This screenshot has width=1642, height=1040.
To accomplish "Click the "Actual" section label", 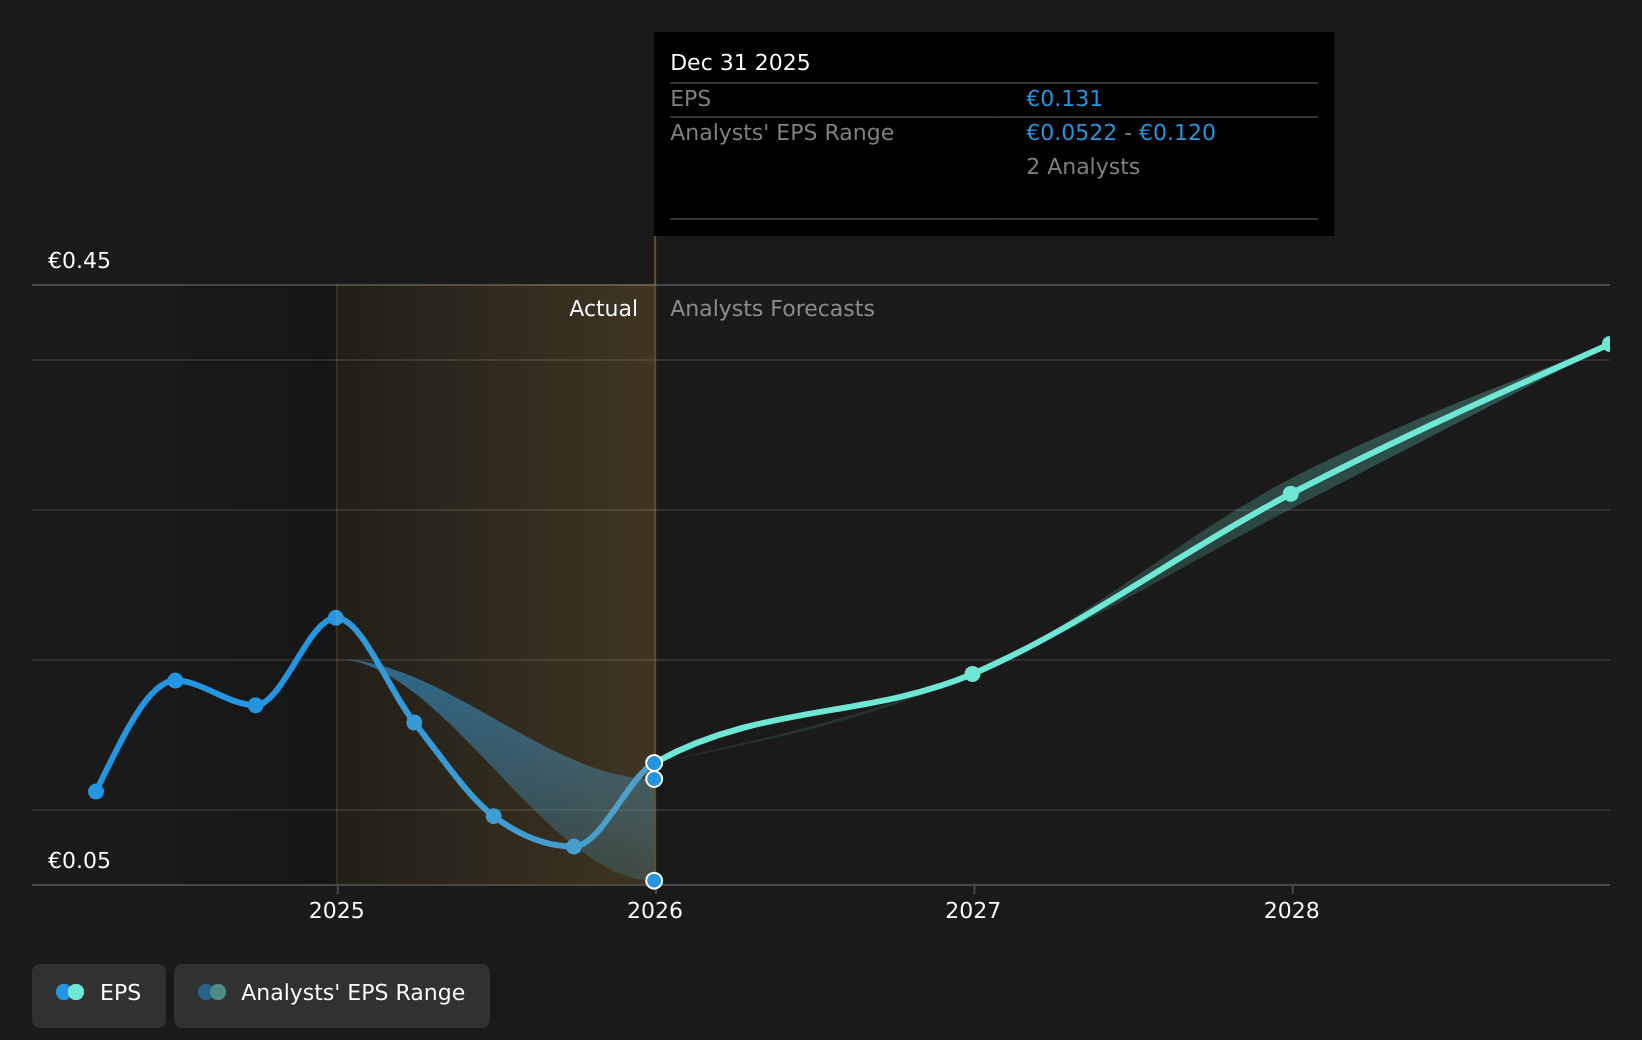I will click(x=603, y=309).
